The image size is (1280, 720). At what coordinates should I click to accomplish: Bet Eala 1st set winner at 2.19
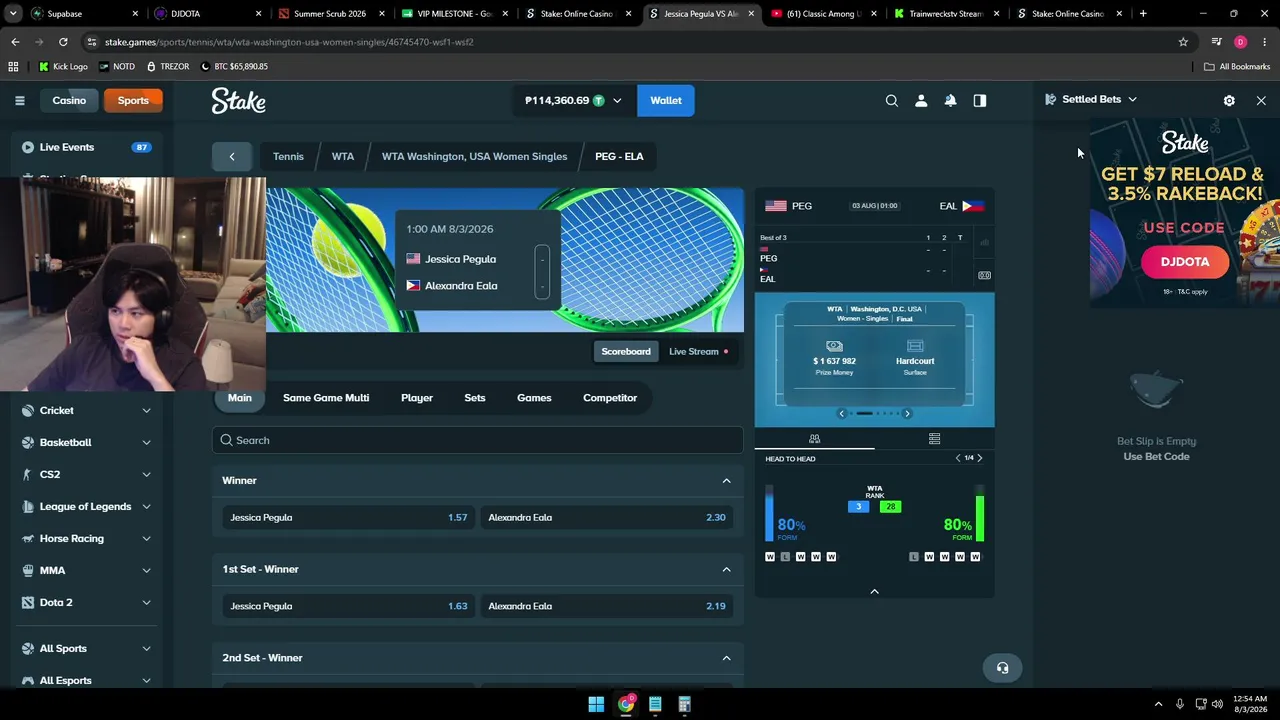(607, 606)
